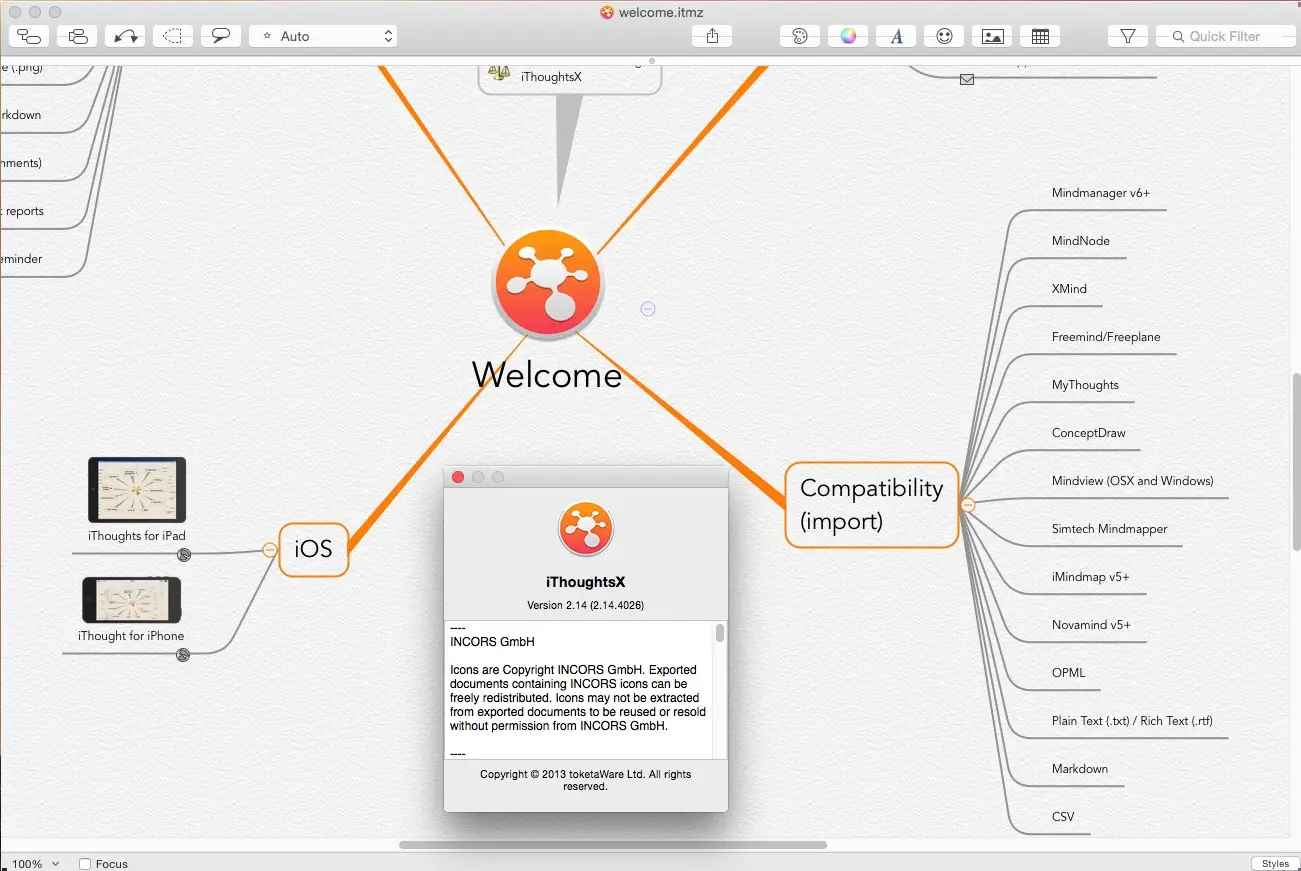The width and height of the screenshot is (1301, 871).
Task: Enable the Focus checkbox
Action: 85,864
